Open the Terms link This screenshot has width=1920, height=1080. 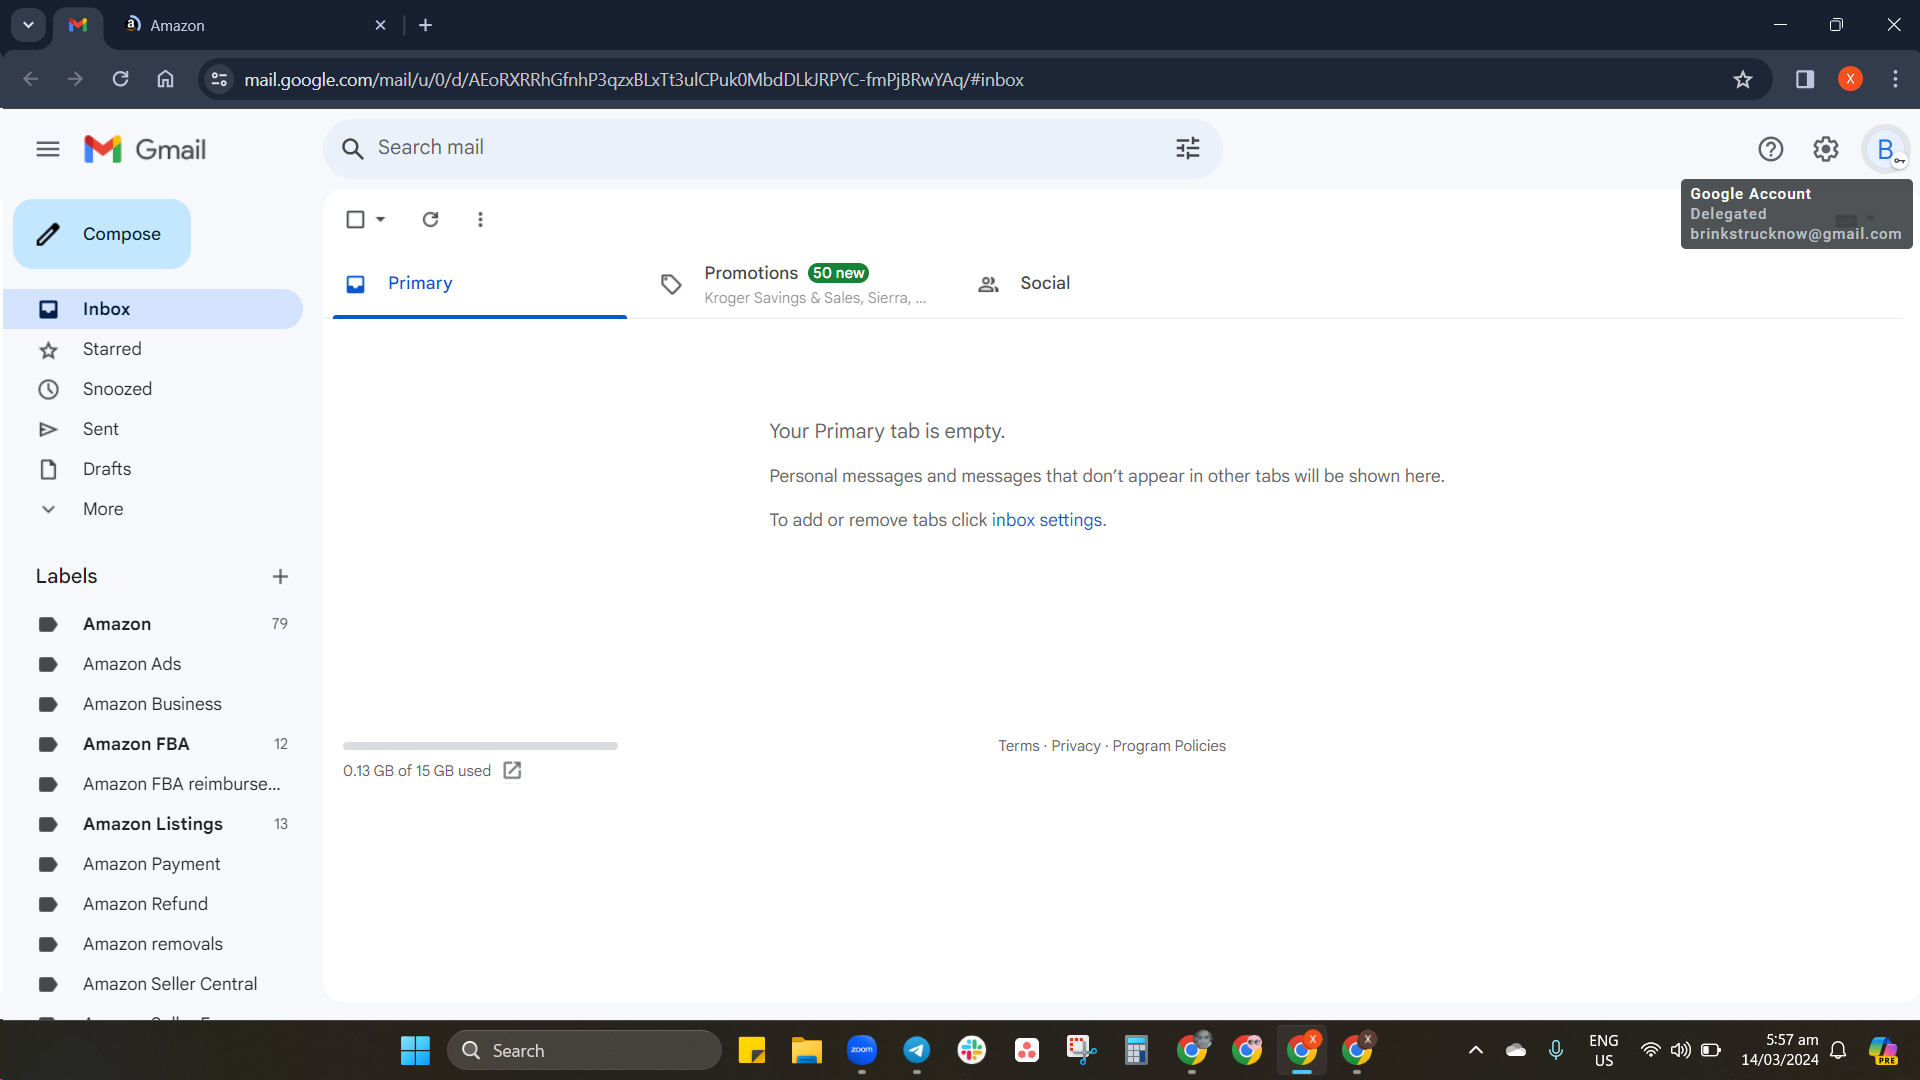coord(1019,746)
